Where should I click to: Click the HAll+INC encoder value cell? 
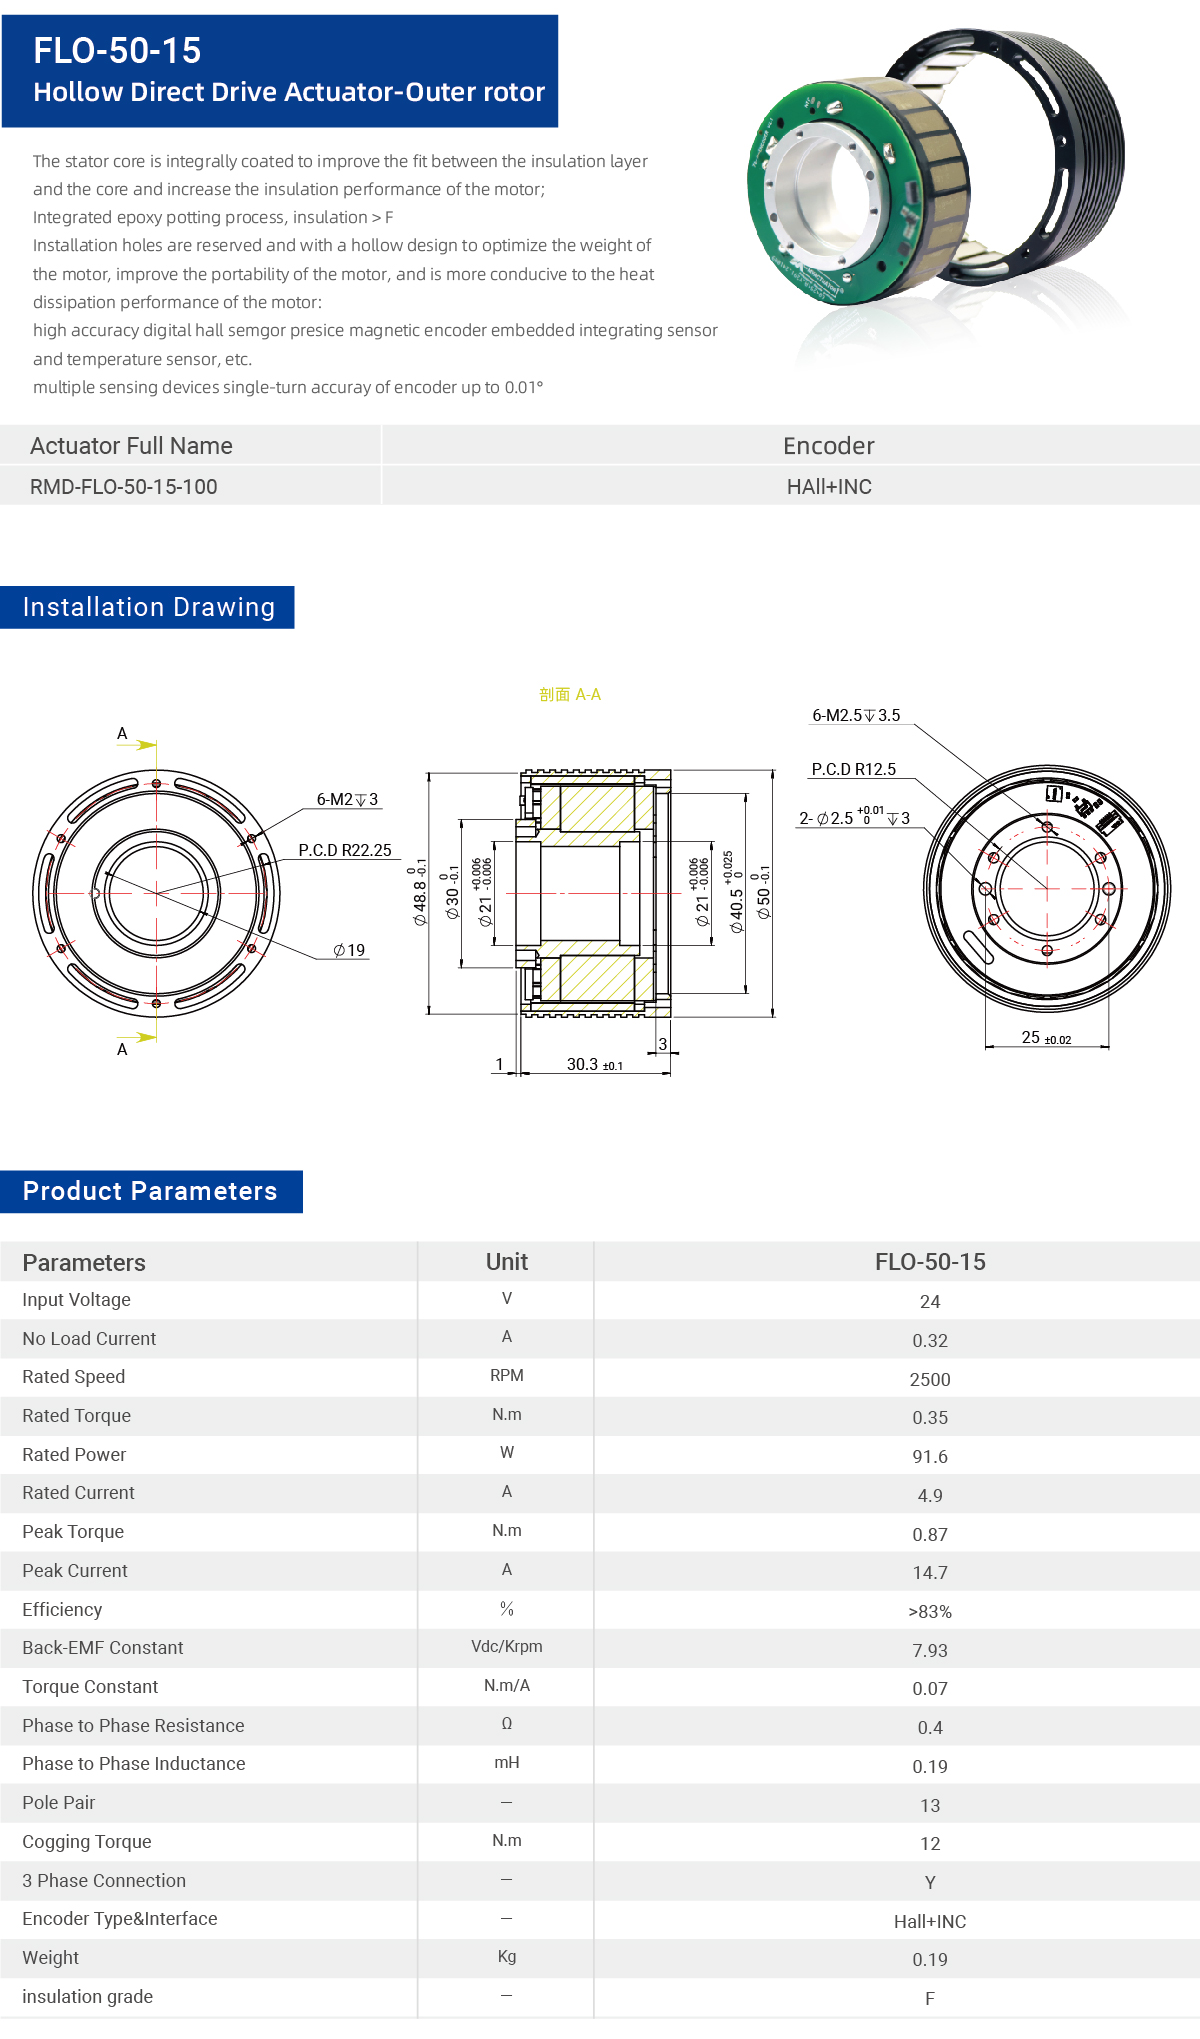tap(829, 487)
